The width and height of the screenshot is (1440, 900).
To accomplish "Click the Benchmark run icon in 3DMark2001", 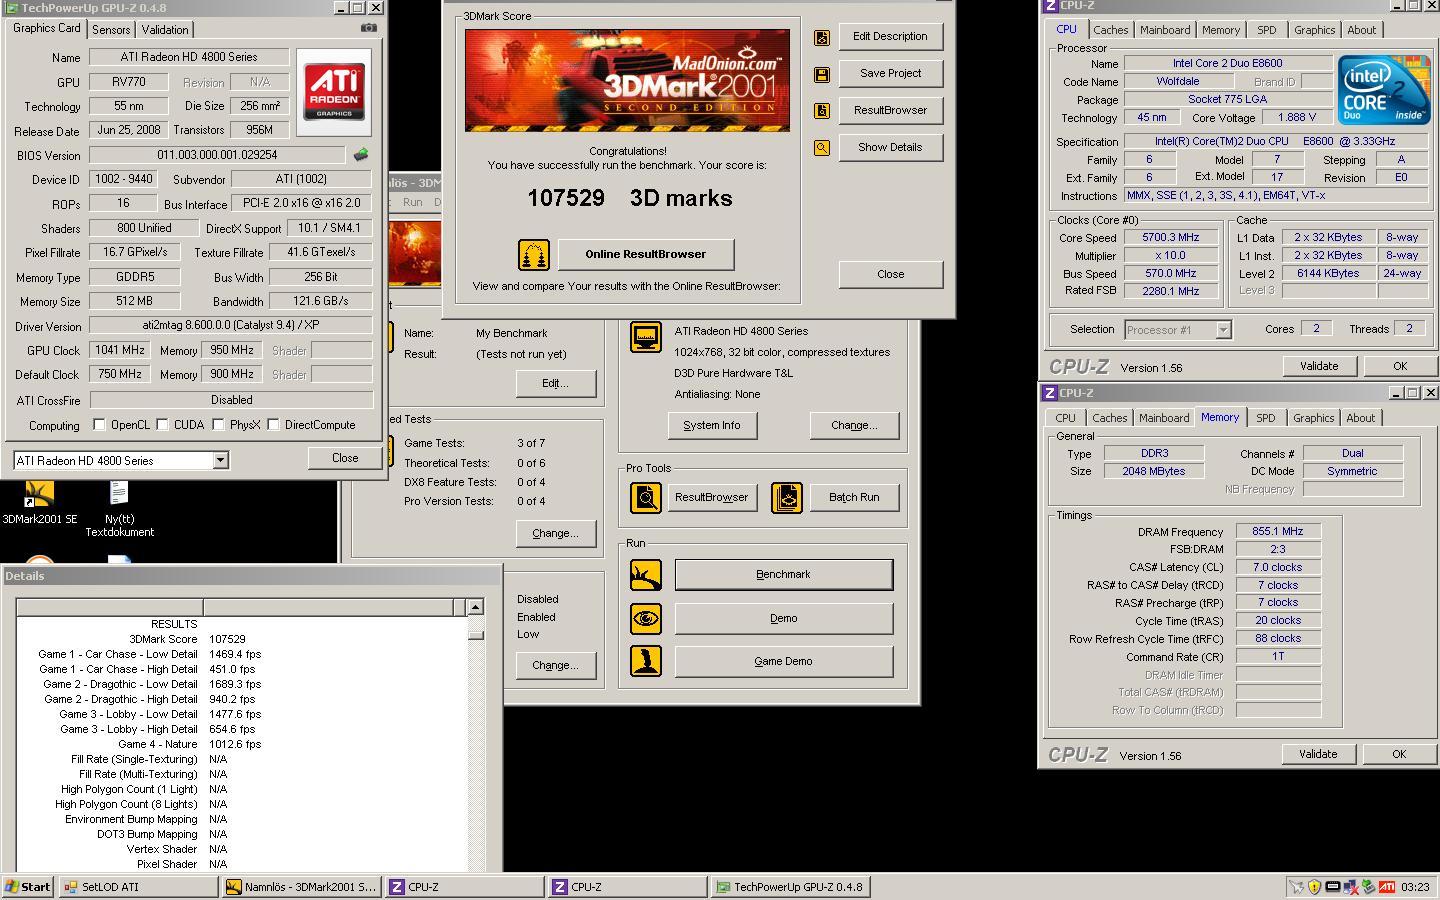I will tap(646, 575).
